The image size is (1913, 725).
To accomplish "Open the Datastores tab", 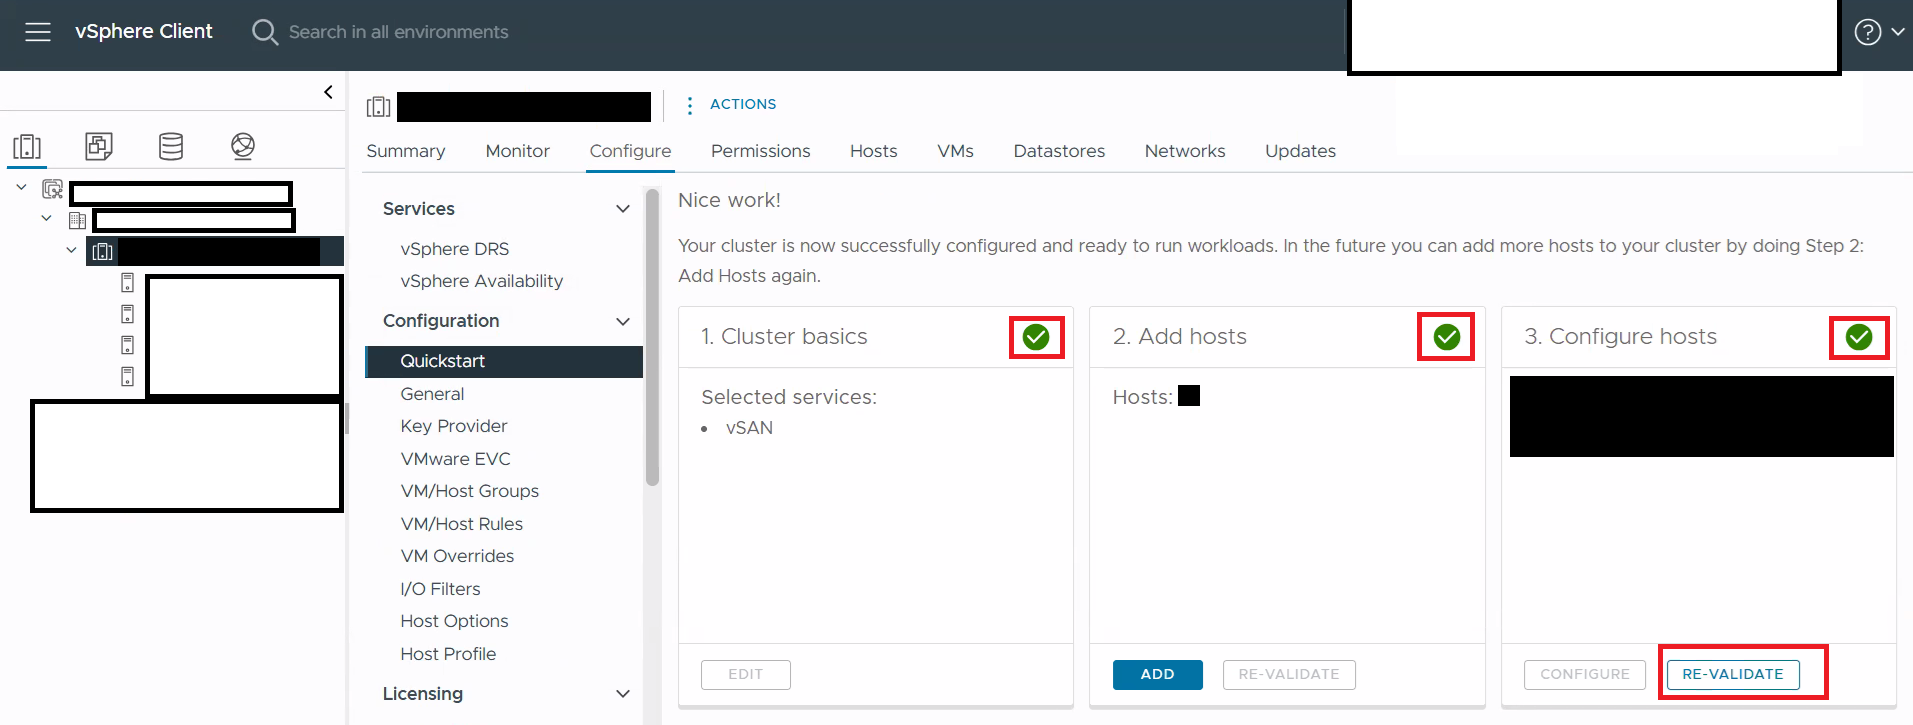I will tap(1059, 151).
